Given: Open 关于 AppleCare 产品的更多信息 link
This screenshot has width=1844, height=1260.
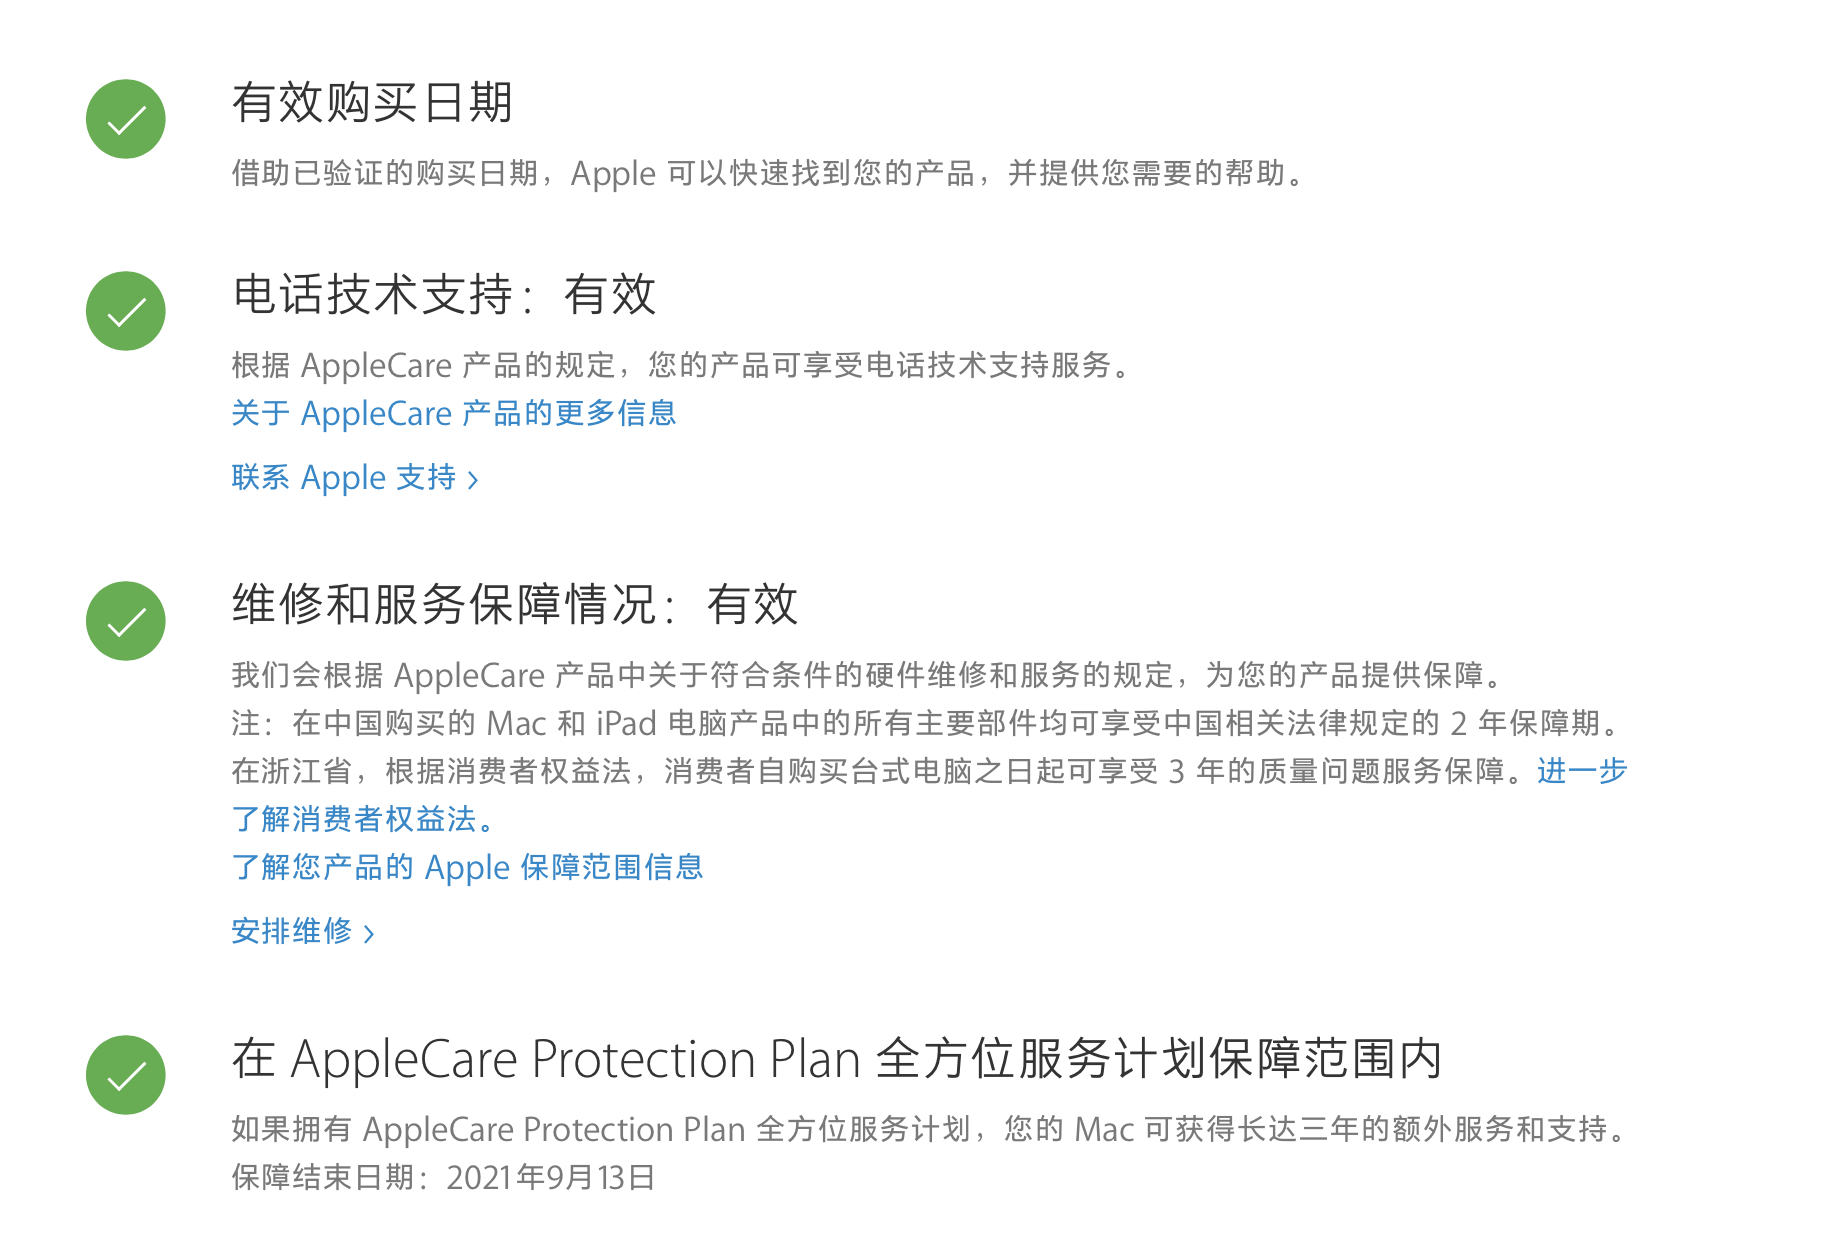Looking at the screenshot, I should point(454,413).
